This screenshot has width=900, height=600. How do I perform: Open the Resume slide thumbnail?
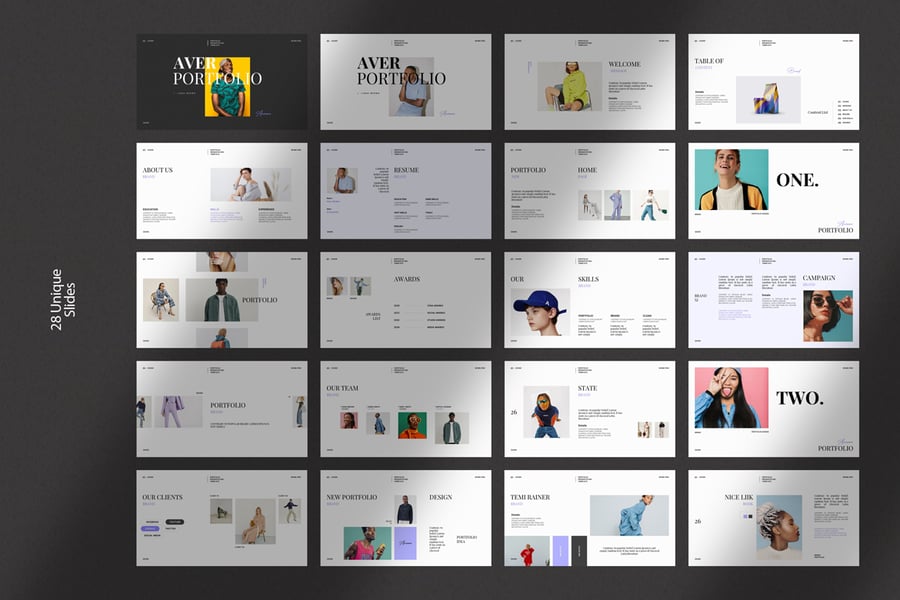(405, 191)
